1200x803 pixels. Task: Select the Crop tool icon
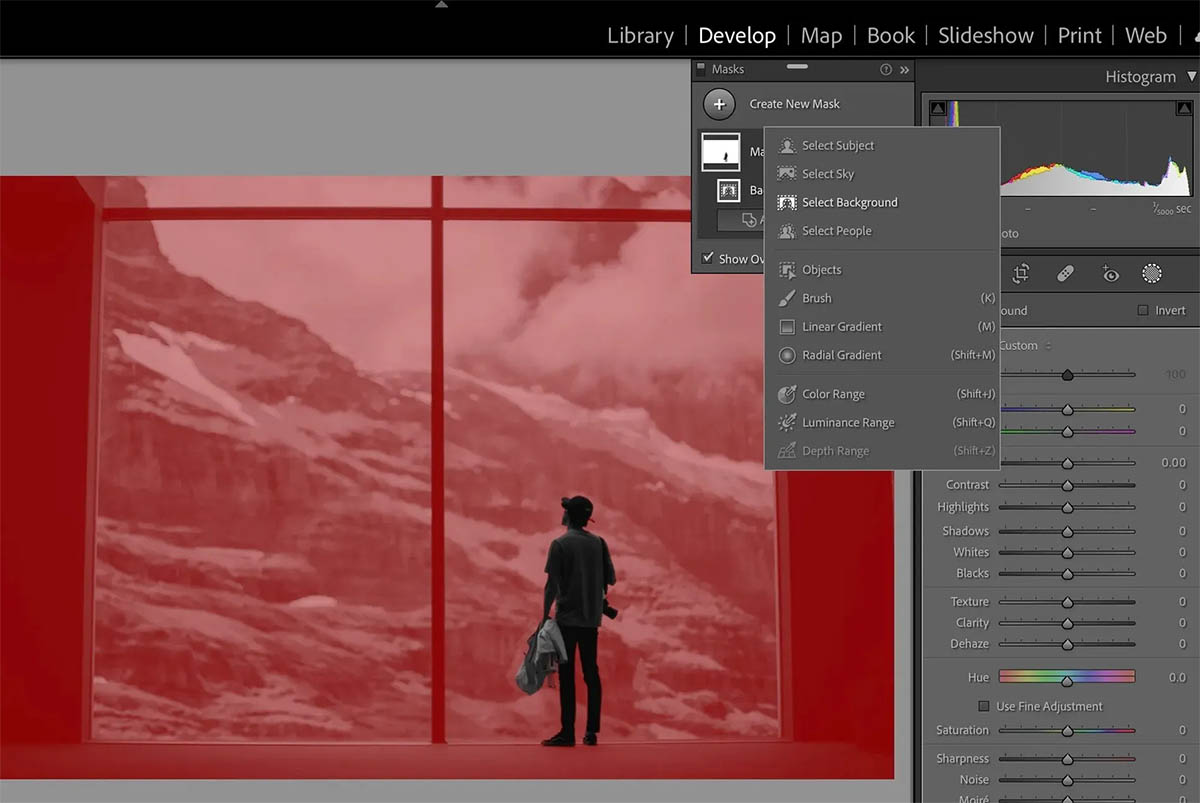(1021, 274)
